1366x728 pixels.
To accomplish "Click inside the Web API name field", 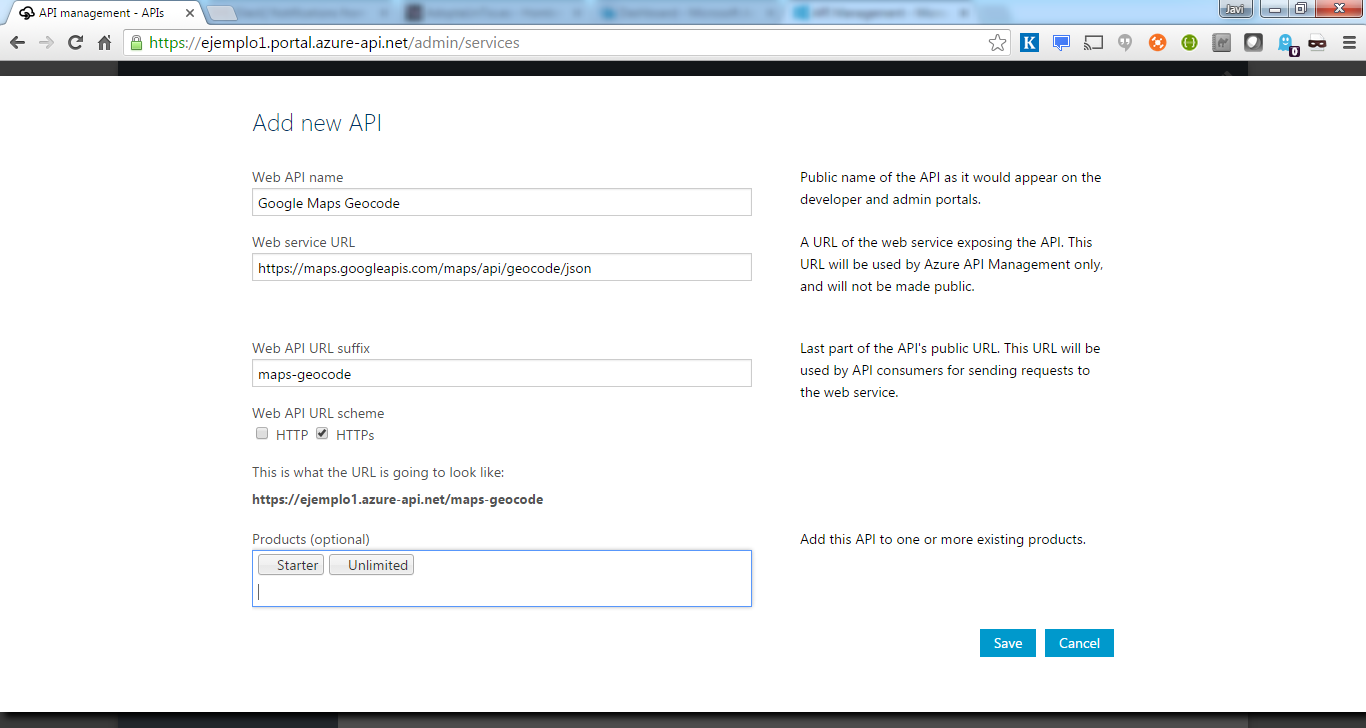I will click(x=500, y=202).
